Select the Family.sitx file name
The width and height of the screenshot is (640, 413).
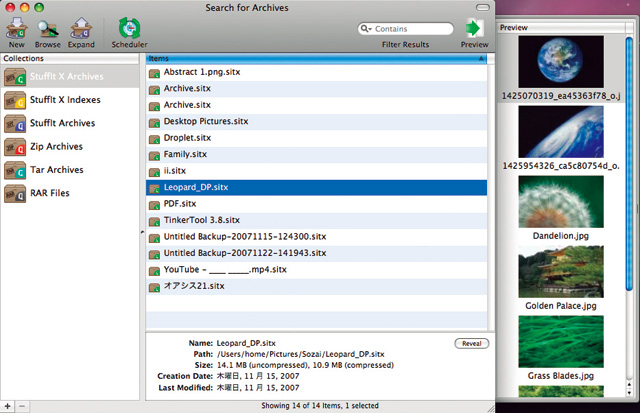tap(185, 154)
